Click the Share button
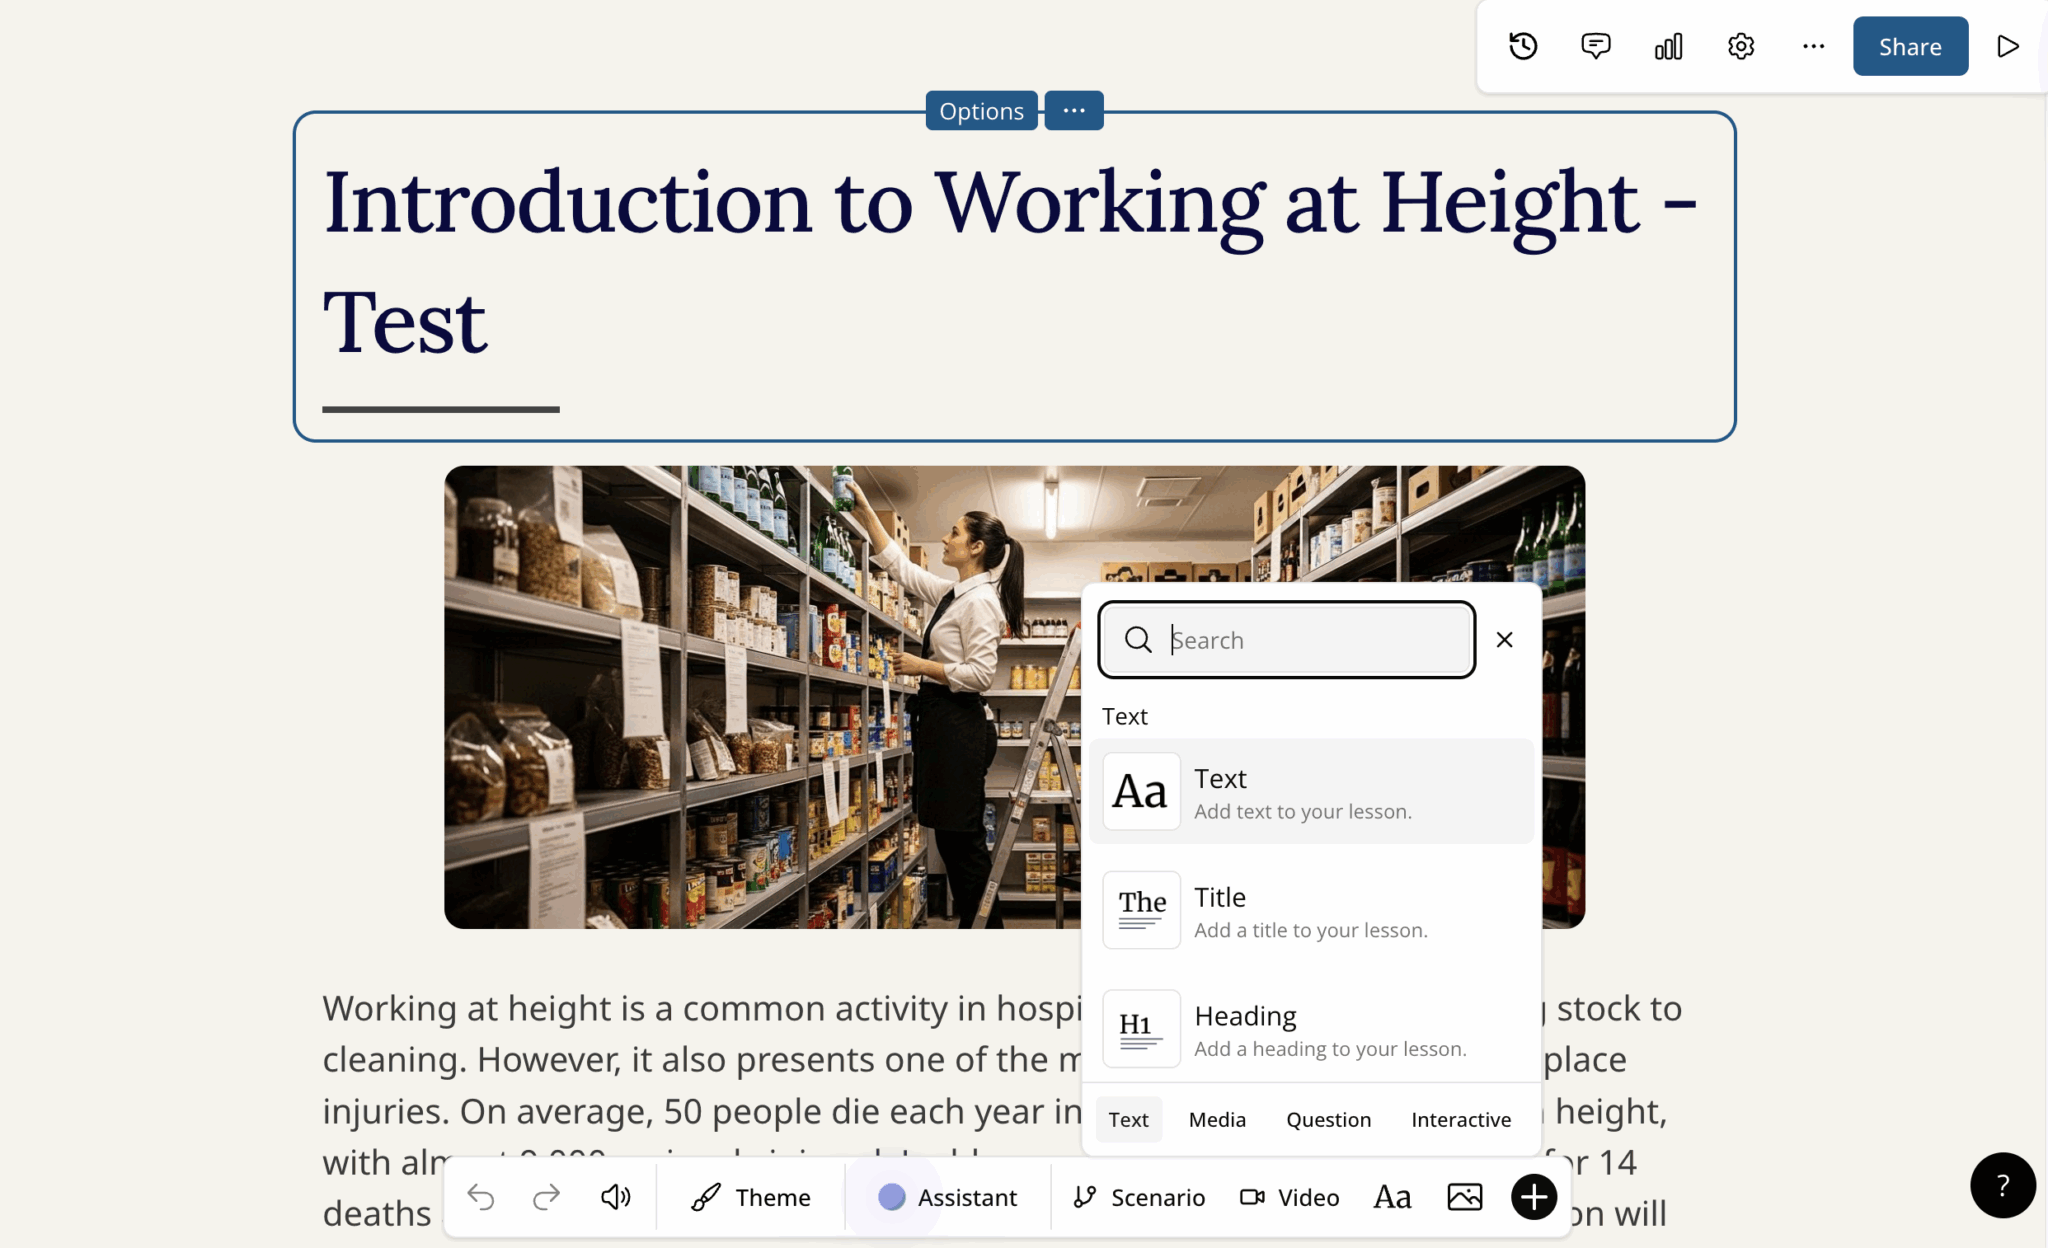 pyautogui.click(x=1909, y=45)
